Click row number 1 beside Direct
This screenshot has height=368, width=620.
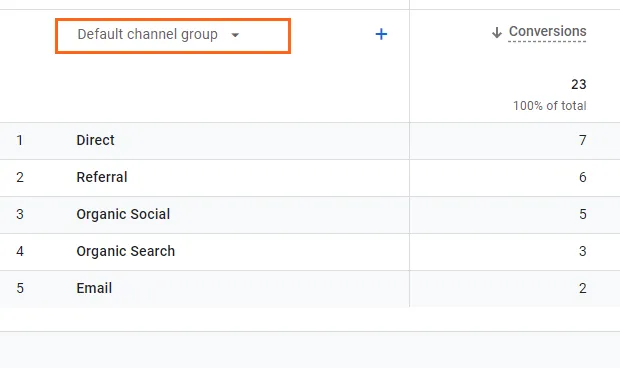(x=20, y=140)
